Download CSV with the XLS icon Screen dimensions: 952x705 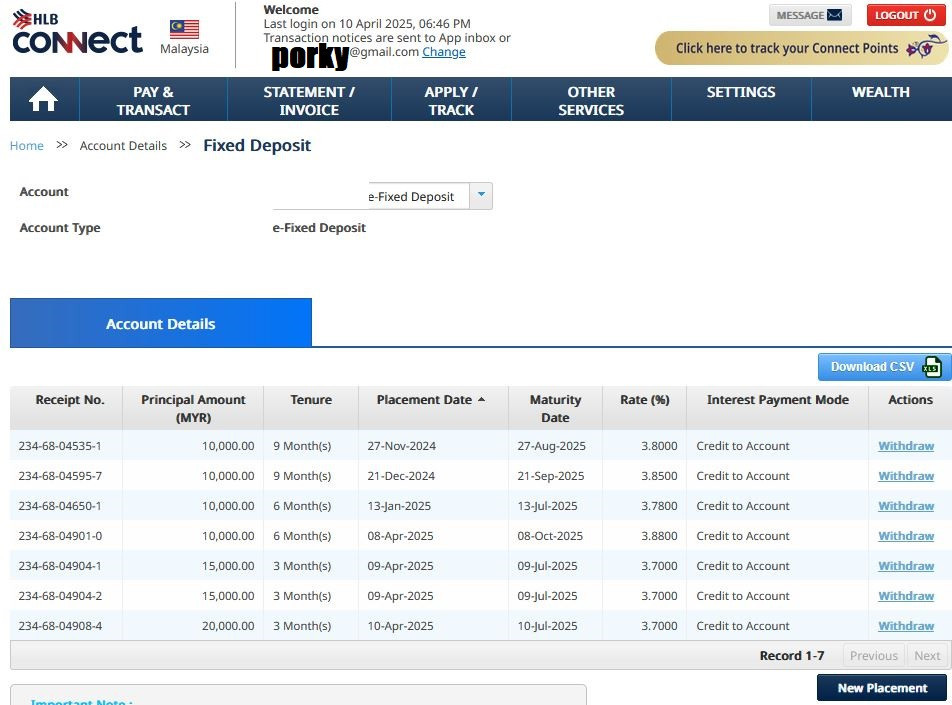pyautogui.click(x=883, y=367)
